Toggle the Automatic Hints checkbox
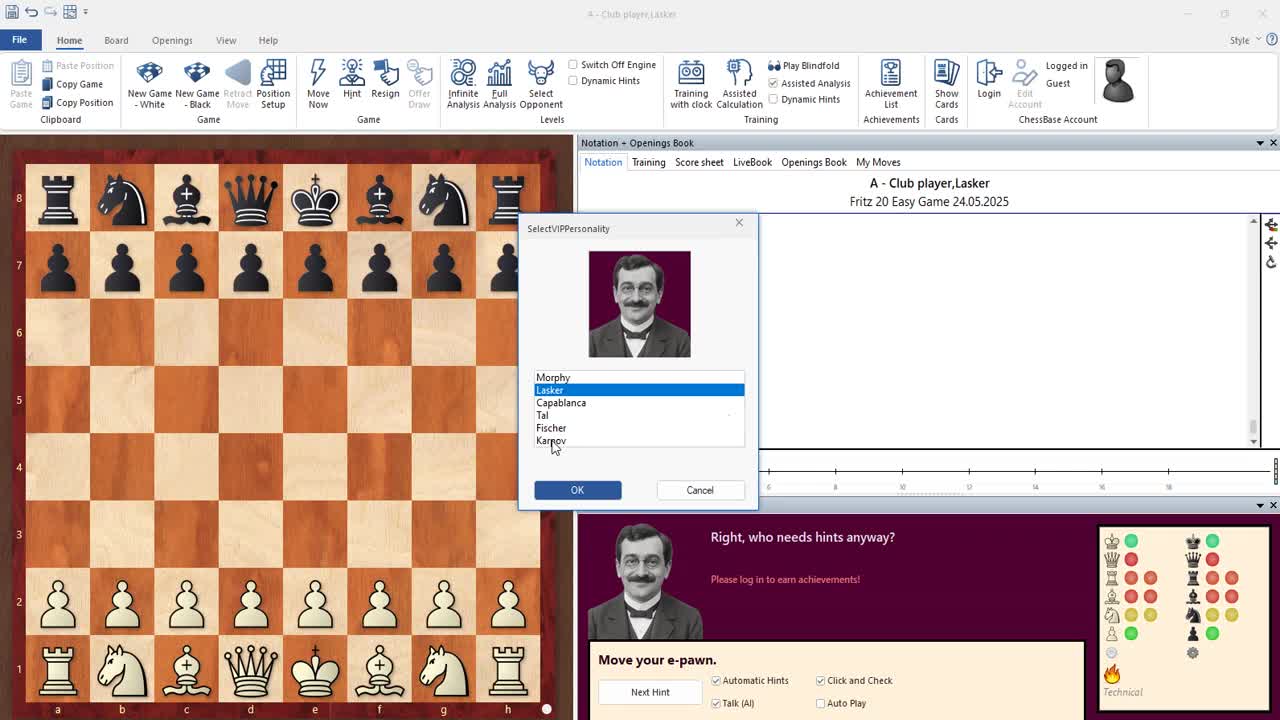Image resolution: width=1280 pixels, height=720 pixels. tap(716, 681)
